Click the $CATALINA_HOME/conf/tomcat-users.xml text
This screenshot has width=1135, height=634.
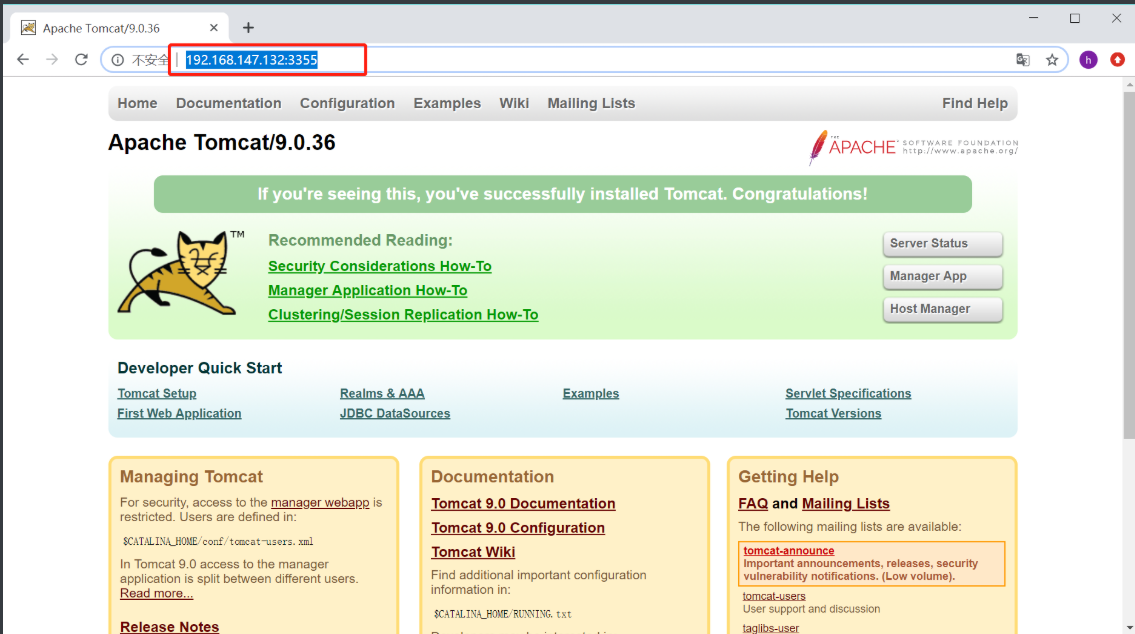218,541
